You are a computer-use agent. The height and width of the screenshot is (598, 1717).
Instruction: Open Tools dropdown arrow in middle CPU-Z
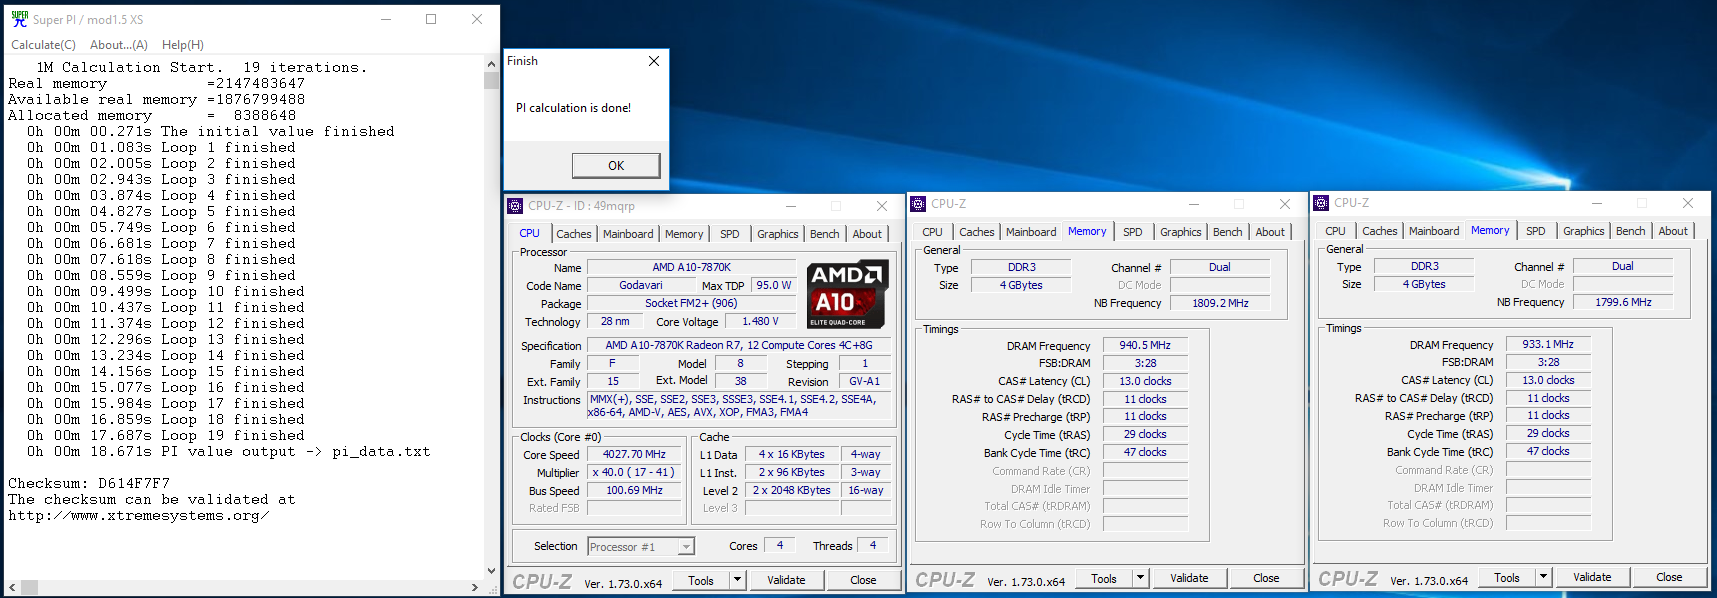(1140, 578)
